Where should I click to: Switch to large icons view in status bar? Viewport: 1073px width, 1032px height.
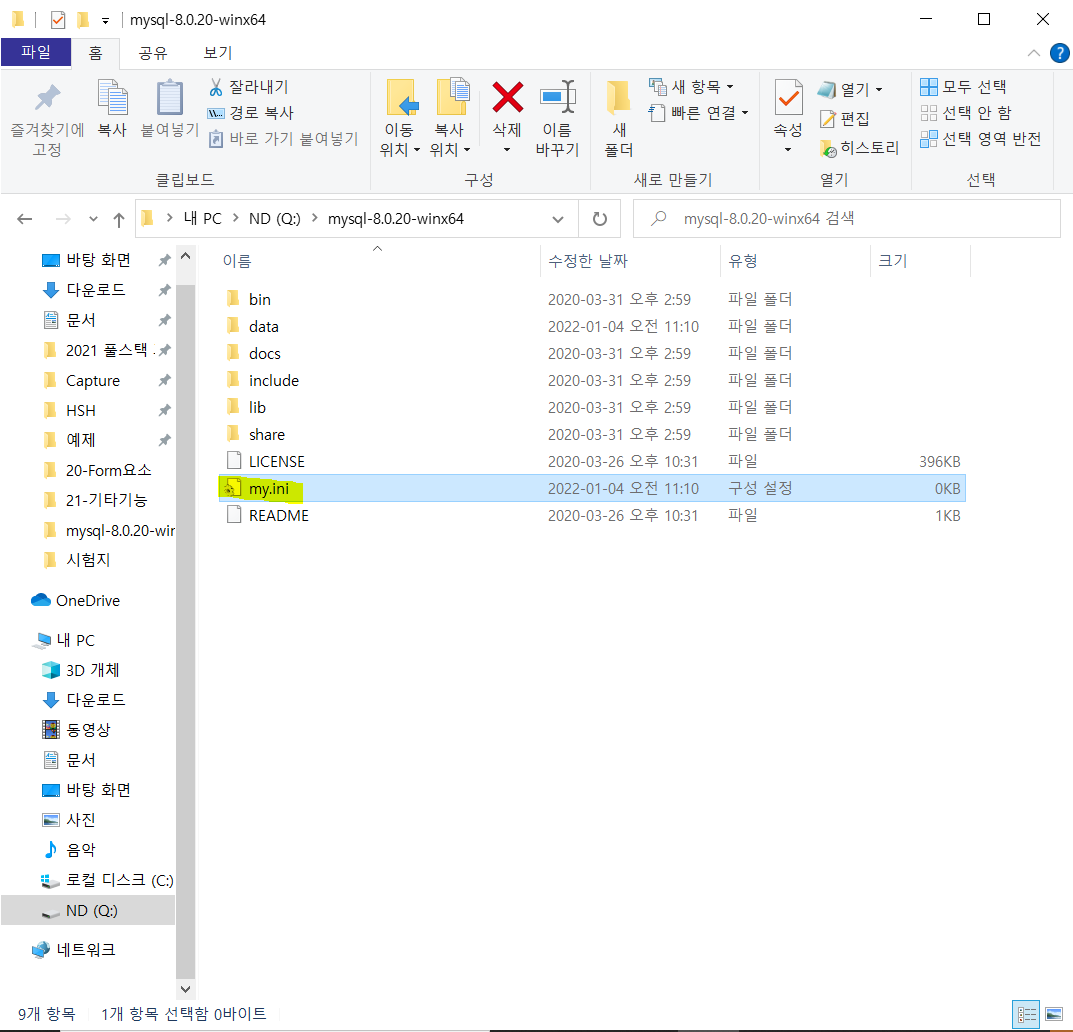click(x=1054, y=1014)
